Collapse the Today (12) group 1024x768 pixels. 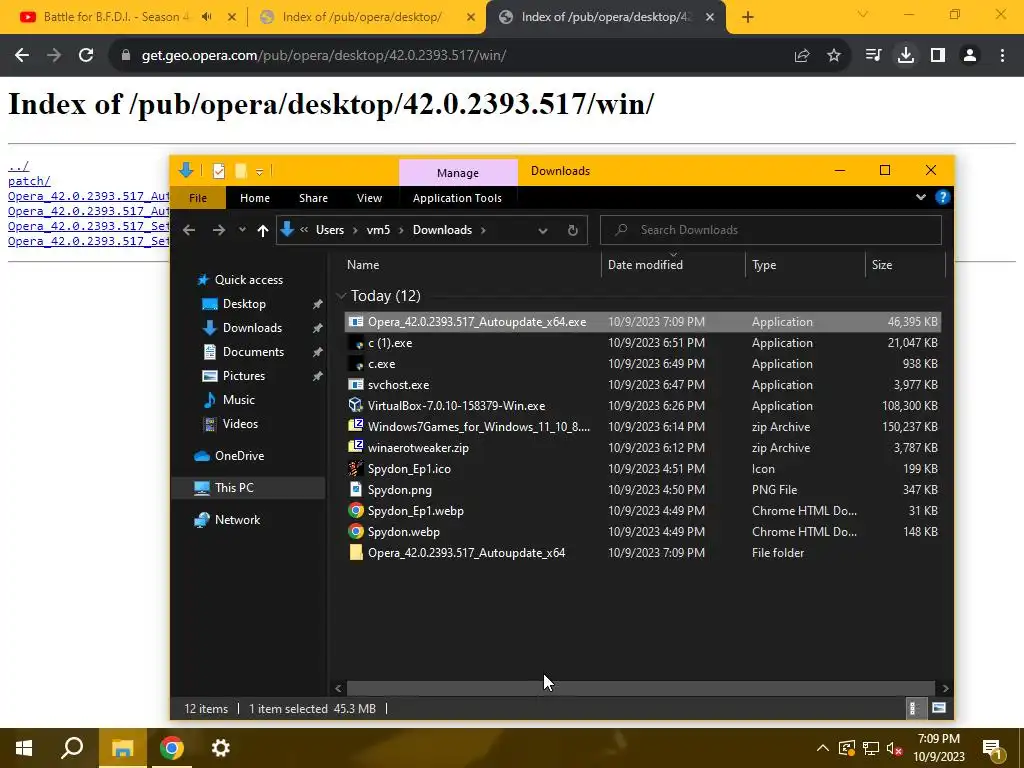point(341,296)
